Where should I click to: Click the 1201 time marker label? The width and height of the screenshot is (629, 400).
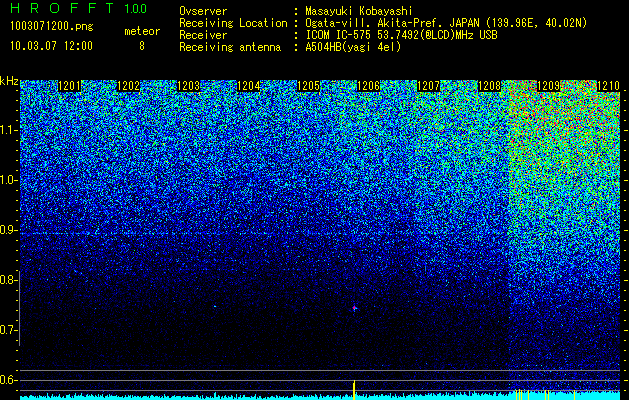click(x=69, y=86)
